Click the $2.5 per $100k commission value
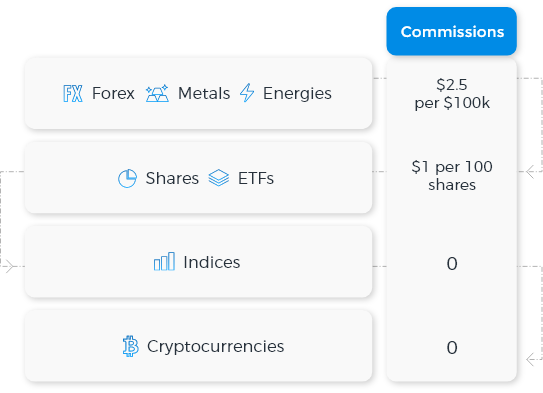 (x=452, y=94)
